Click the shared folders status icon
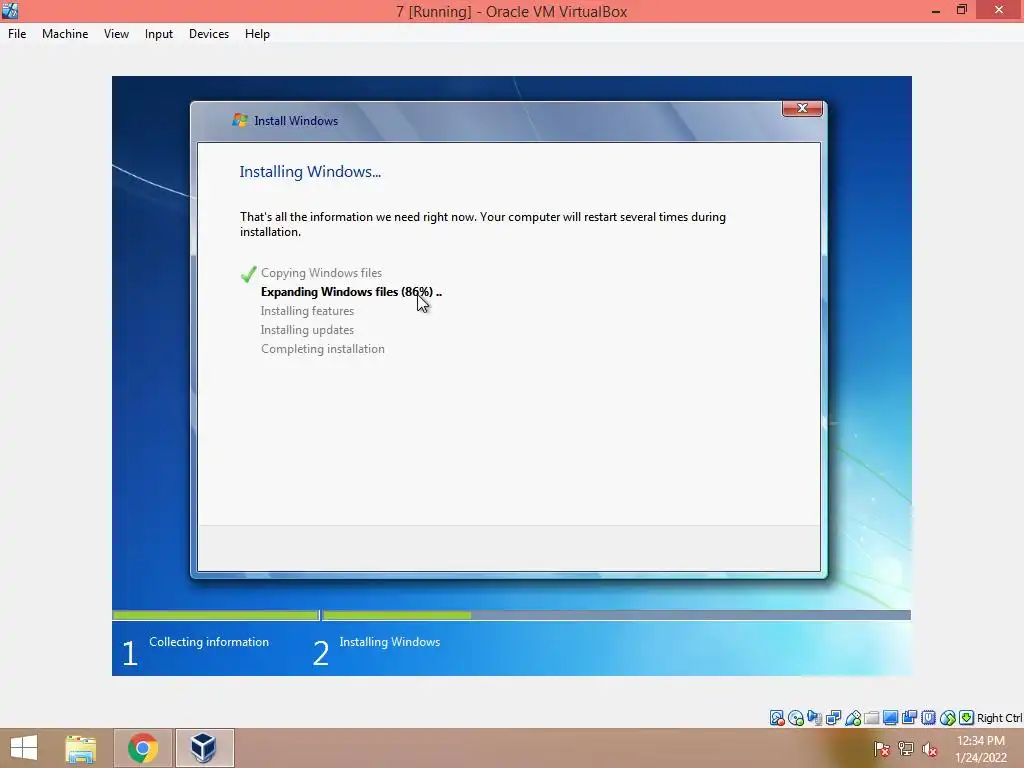This screenshot has height=768, width=1024. pyautogui.click(x=871, y=718)
